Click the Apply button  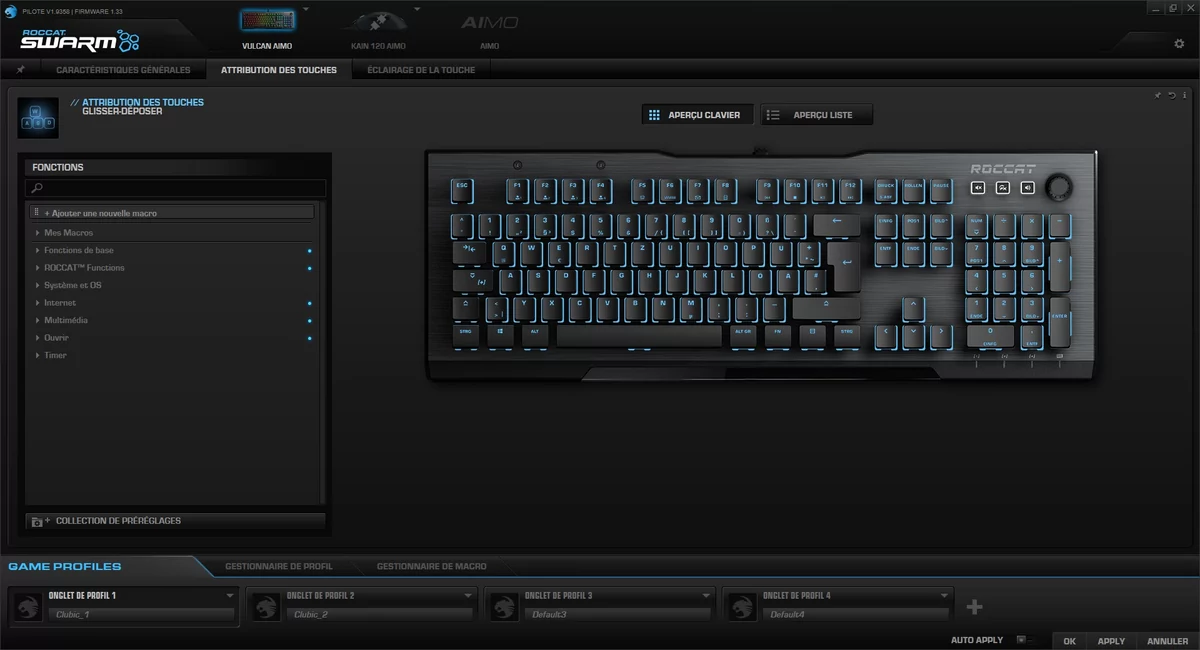pos(1111,641)
